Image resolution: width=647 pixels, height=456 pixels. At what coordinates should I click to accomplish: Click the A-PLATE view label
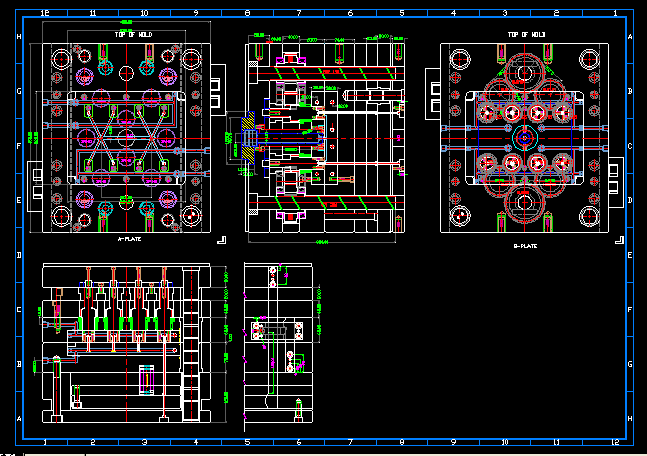point(129,239)
